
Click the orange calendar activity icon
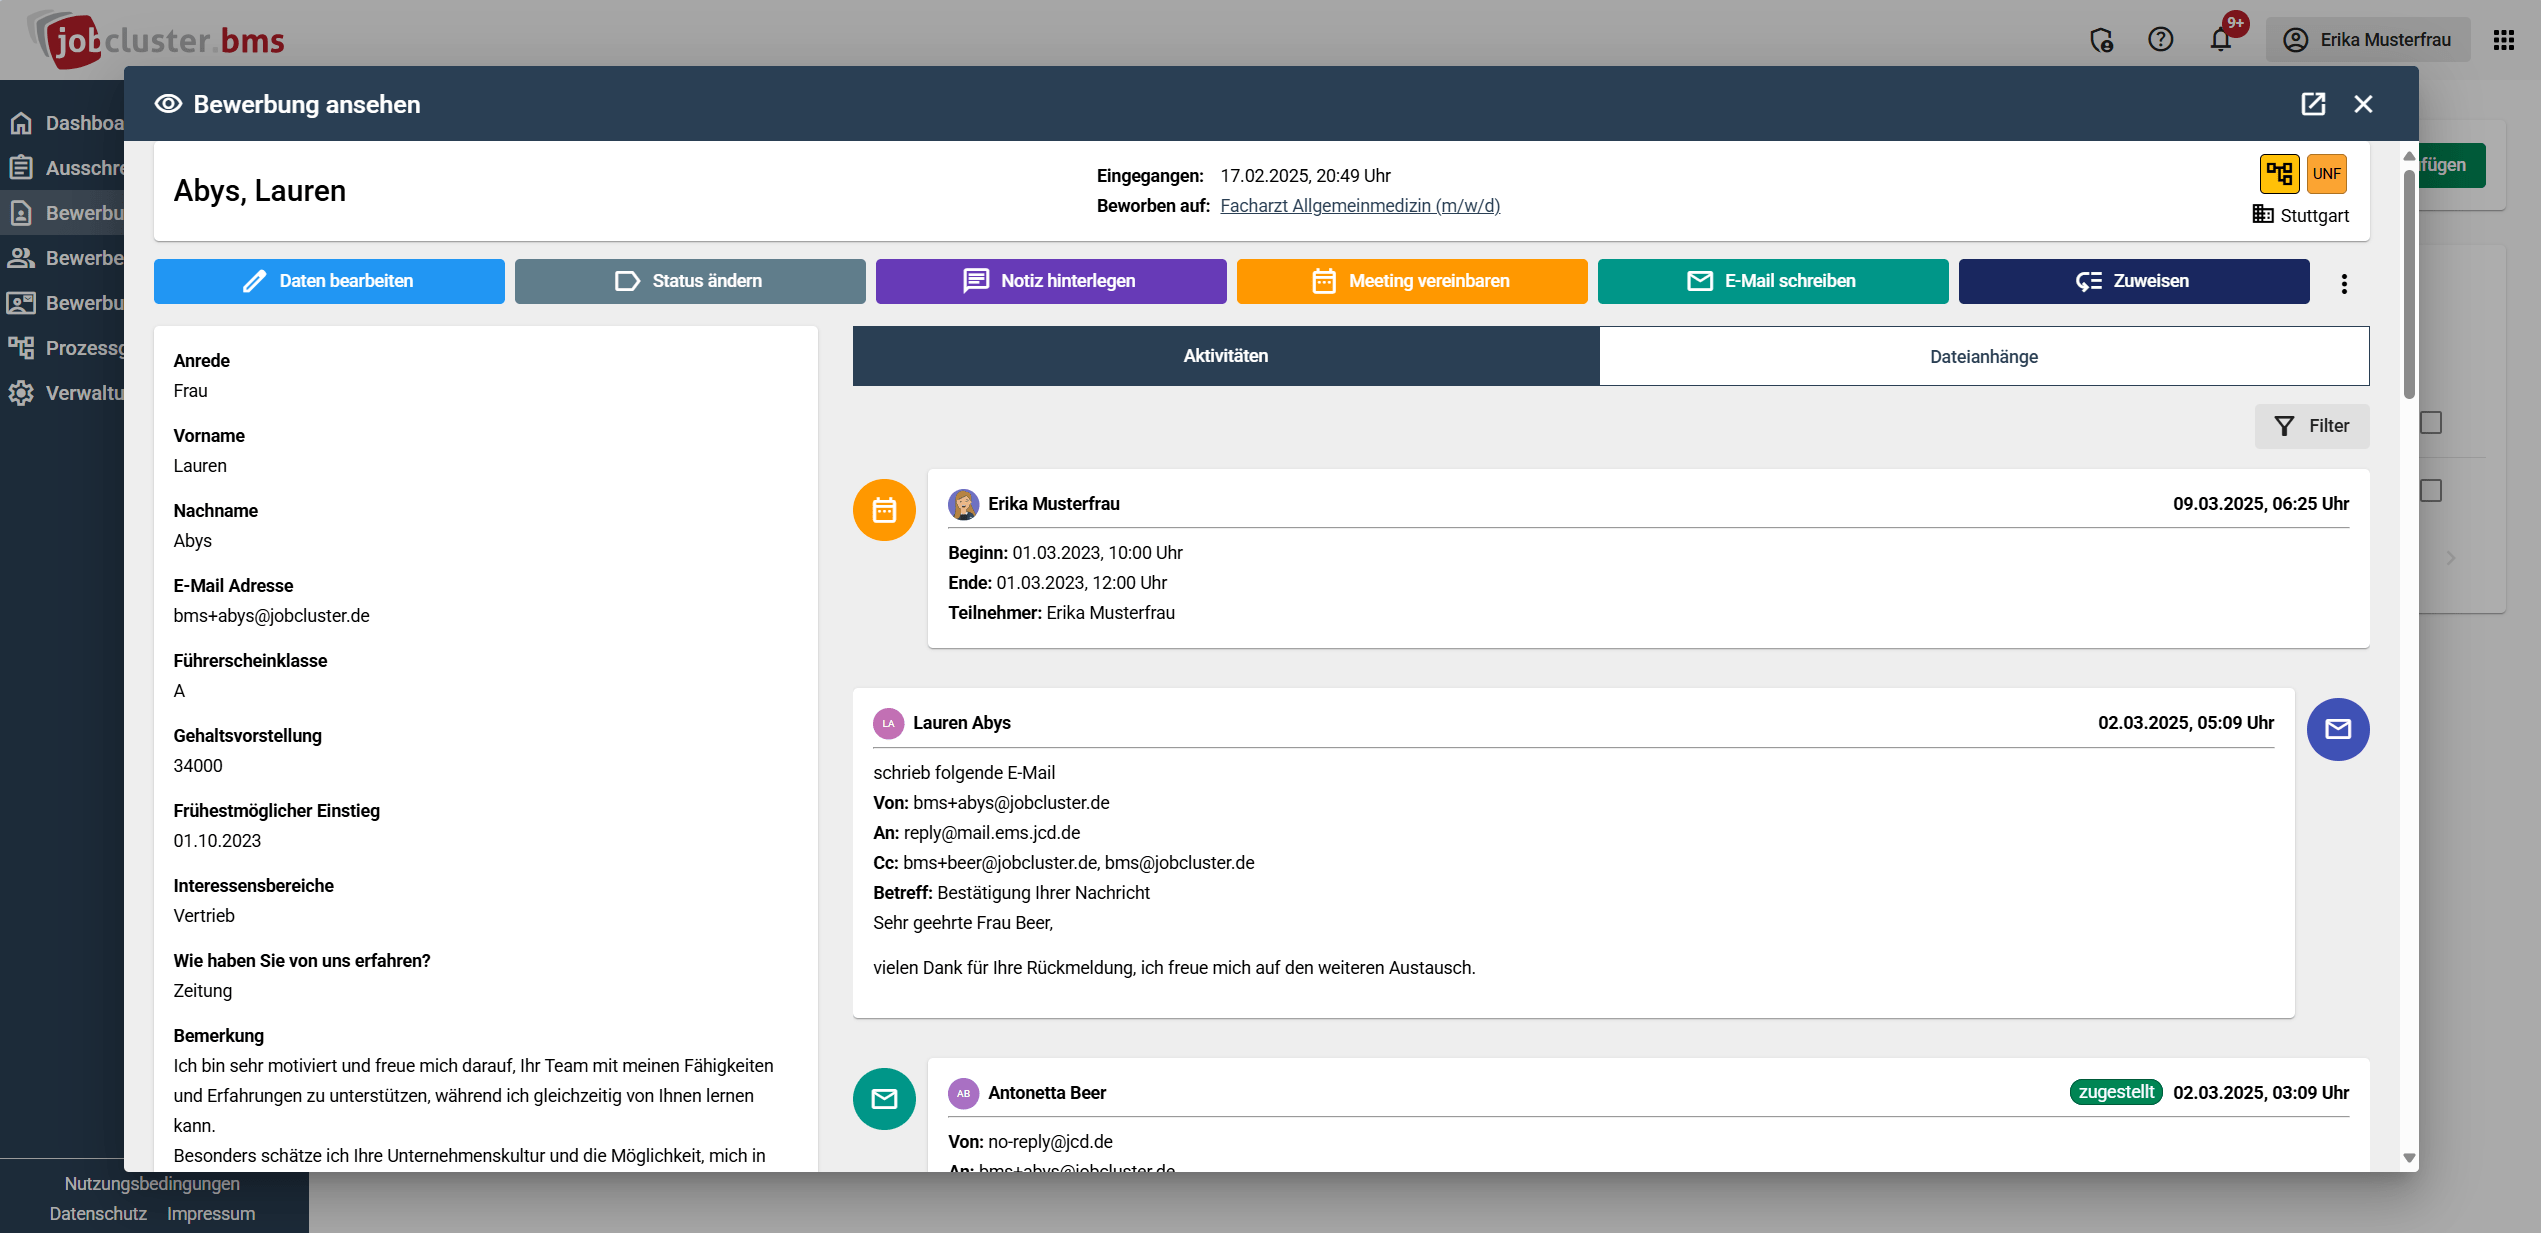point(884,510)
